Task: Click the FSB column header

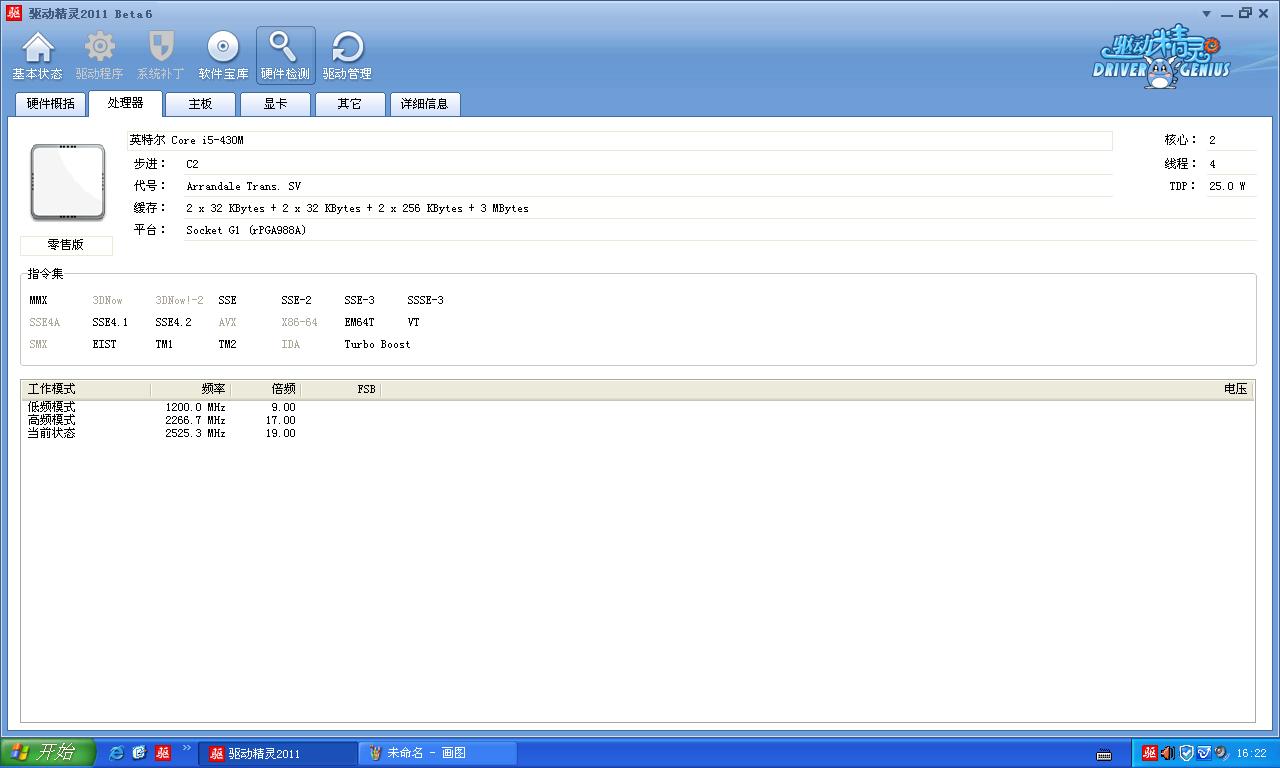Action: (341, 389)
